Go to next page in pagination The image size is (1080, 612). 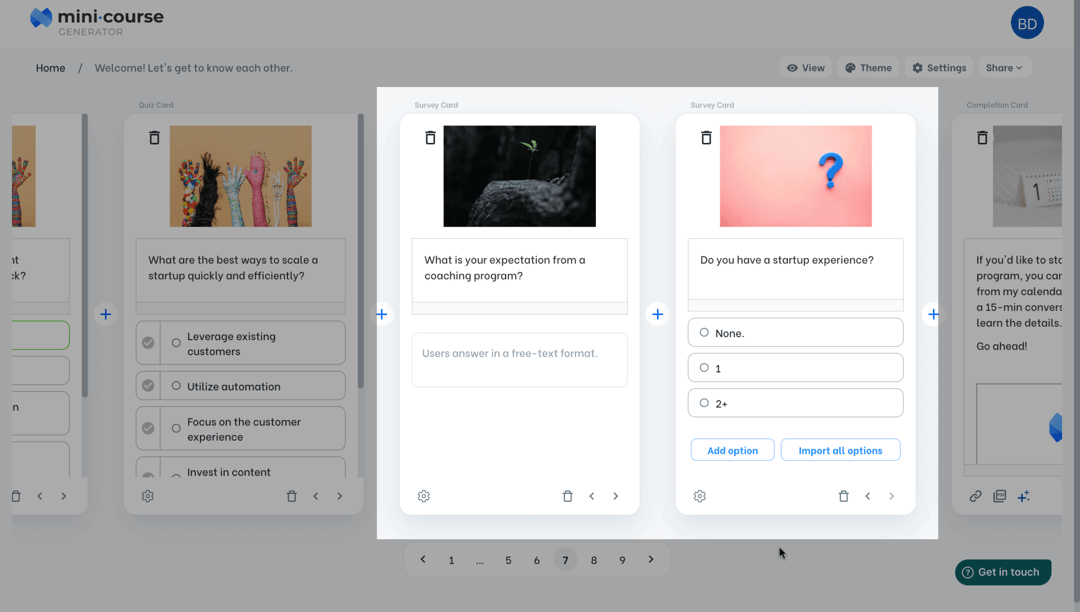pyautogui.click(x=651, y=560)
